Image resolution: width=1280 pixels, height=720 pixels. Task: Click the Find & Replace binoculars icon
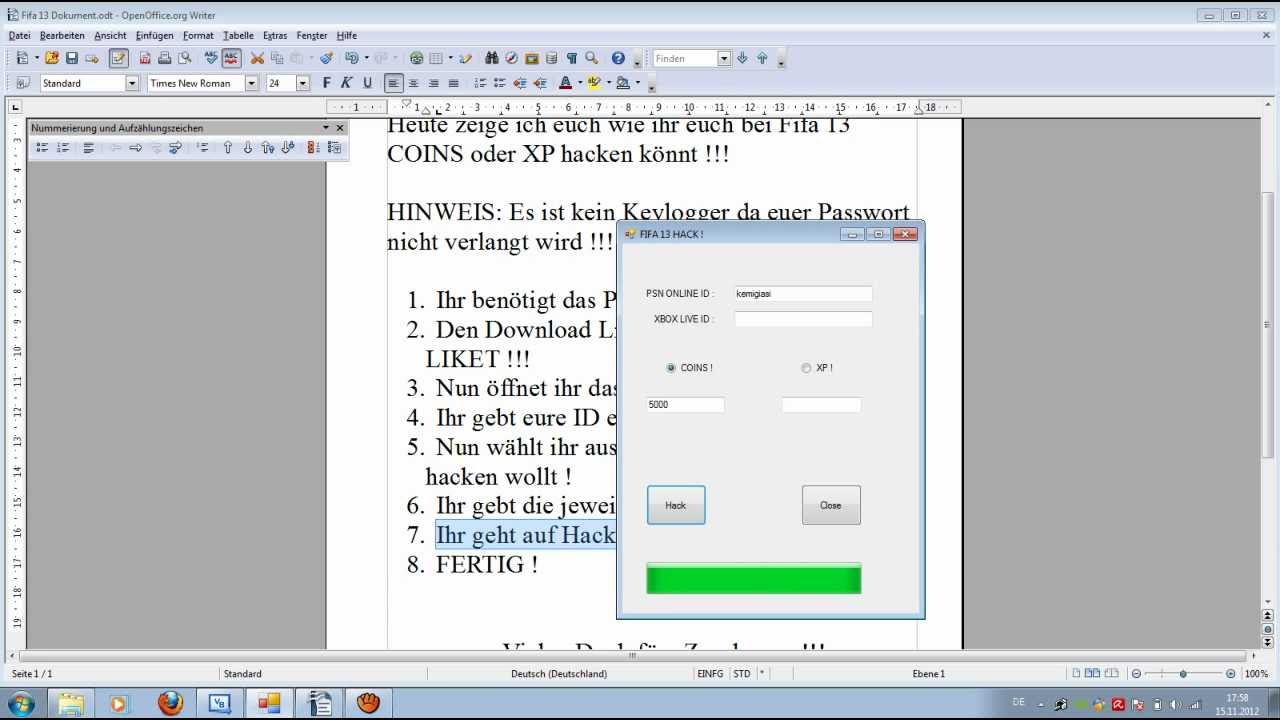pyautogui.click(x=492, y=58)
